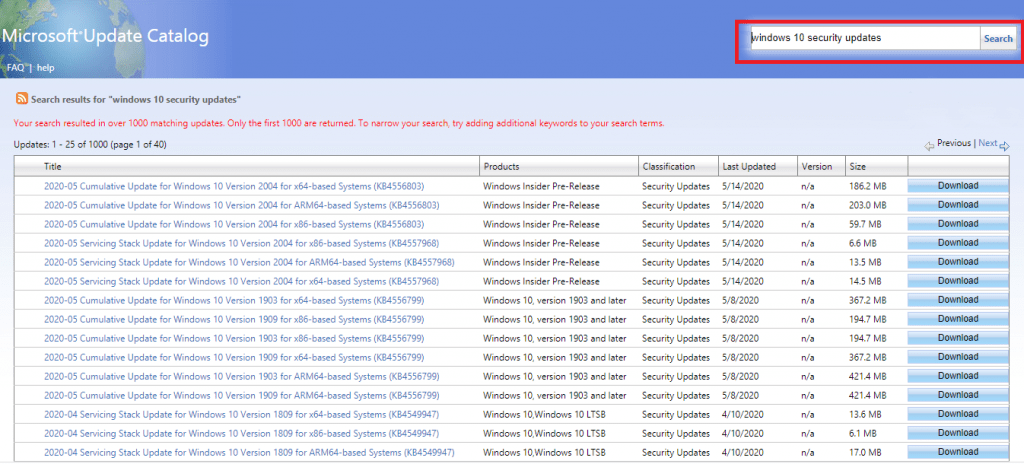Open Cumulative Update Version 2004 ARM64 (KB4556803) link

(242, 205)
